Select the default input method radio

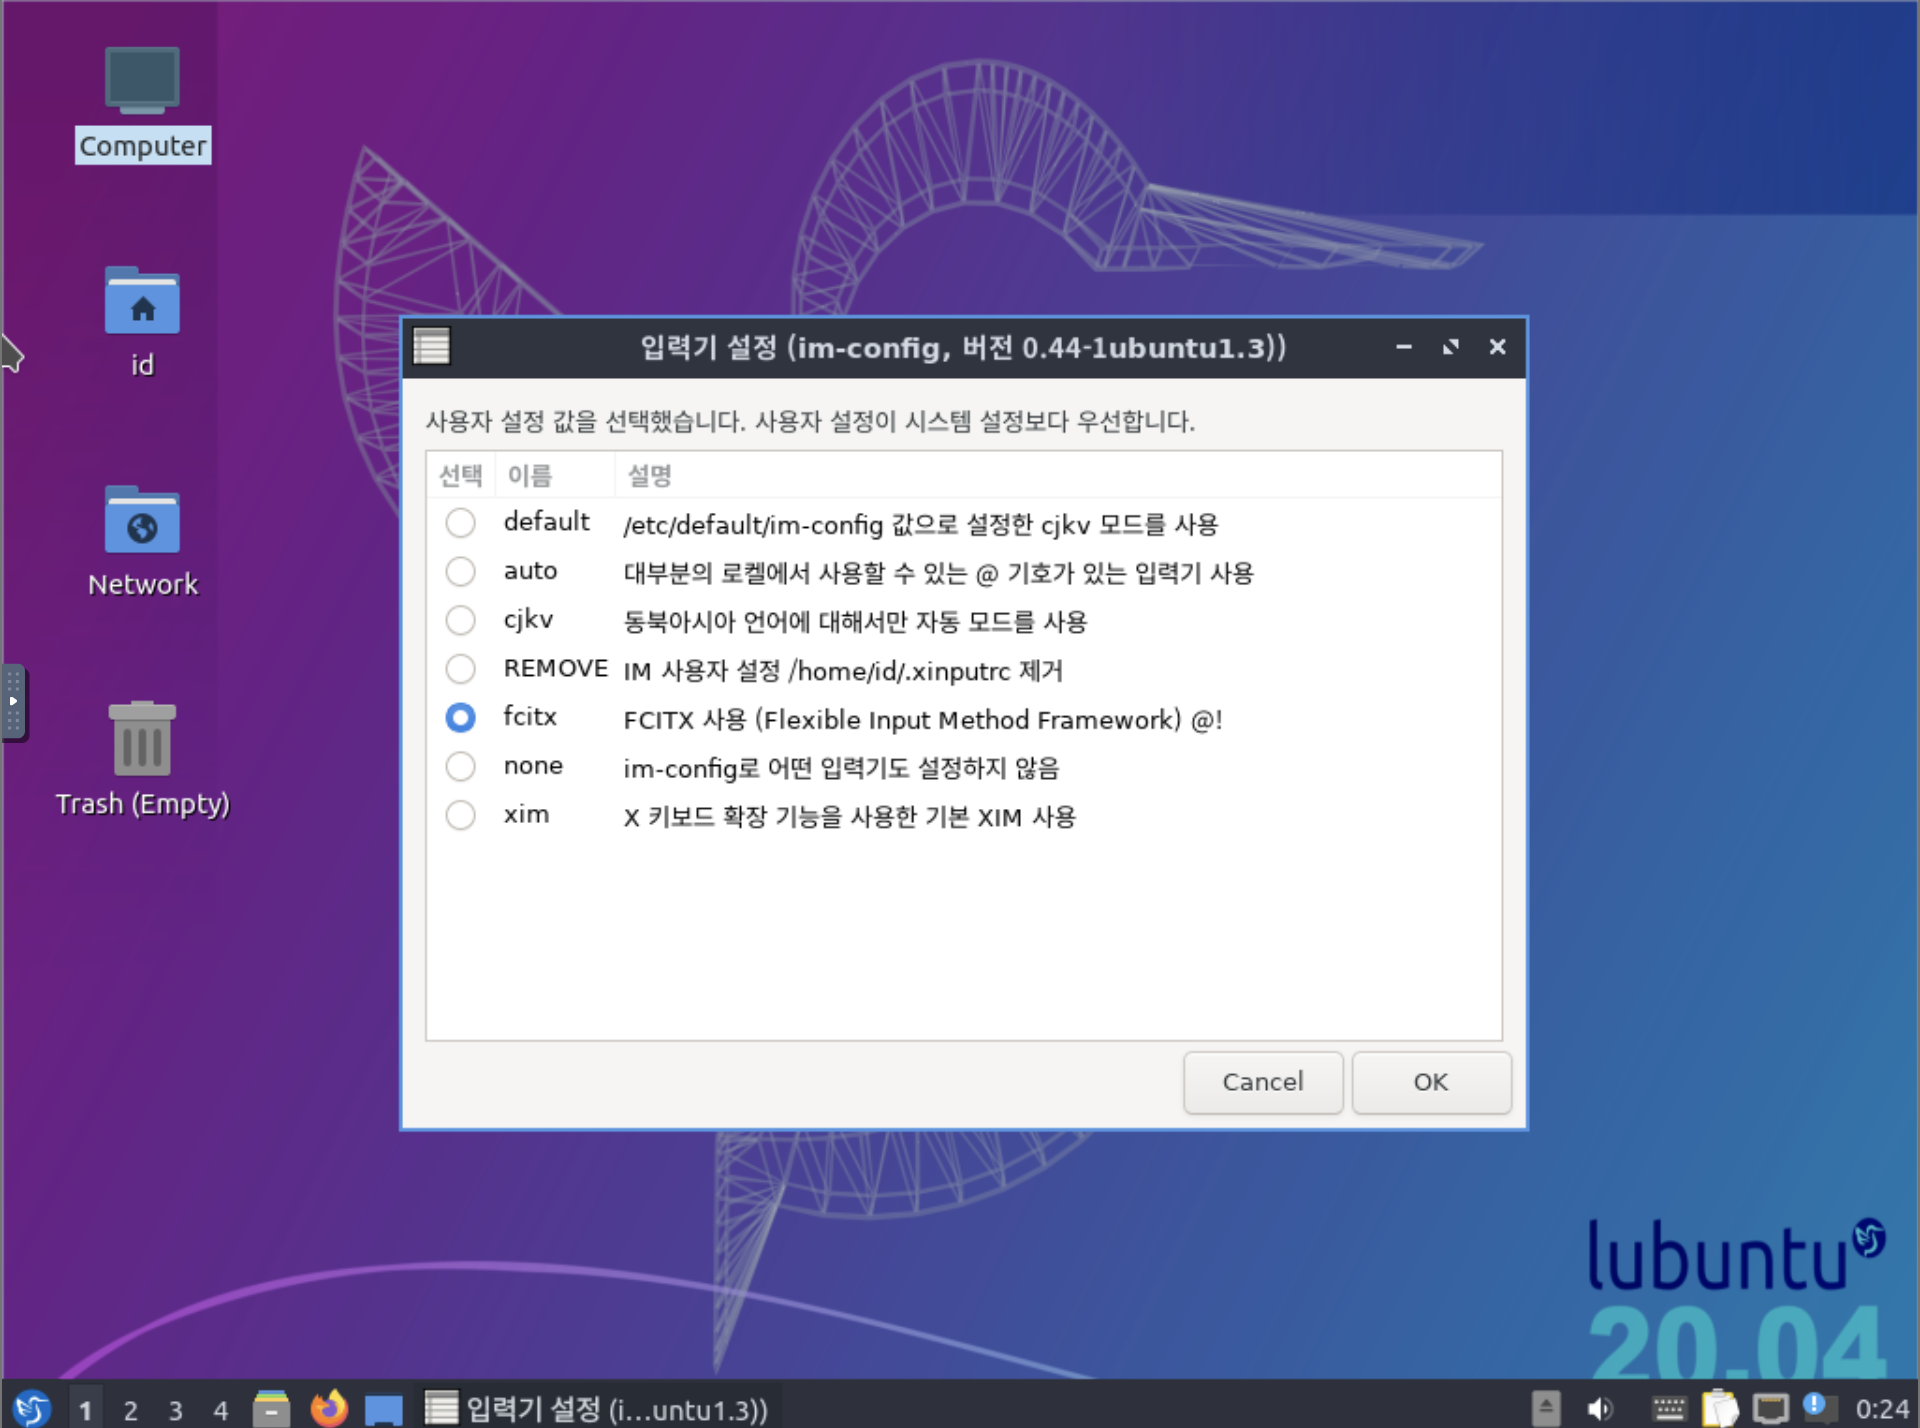(x=460, y=522)
